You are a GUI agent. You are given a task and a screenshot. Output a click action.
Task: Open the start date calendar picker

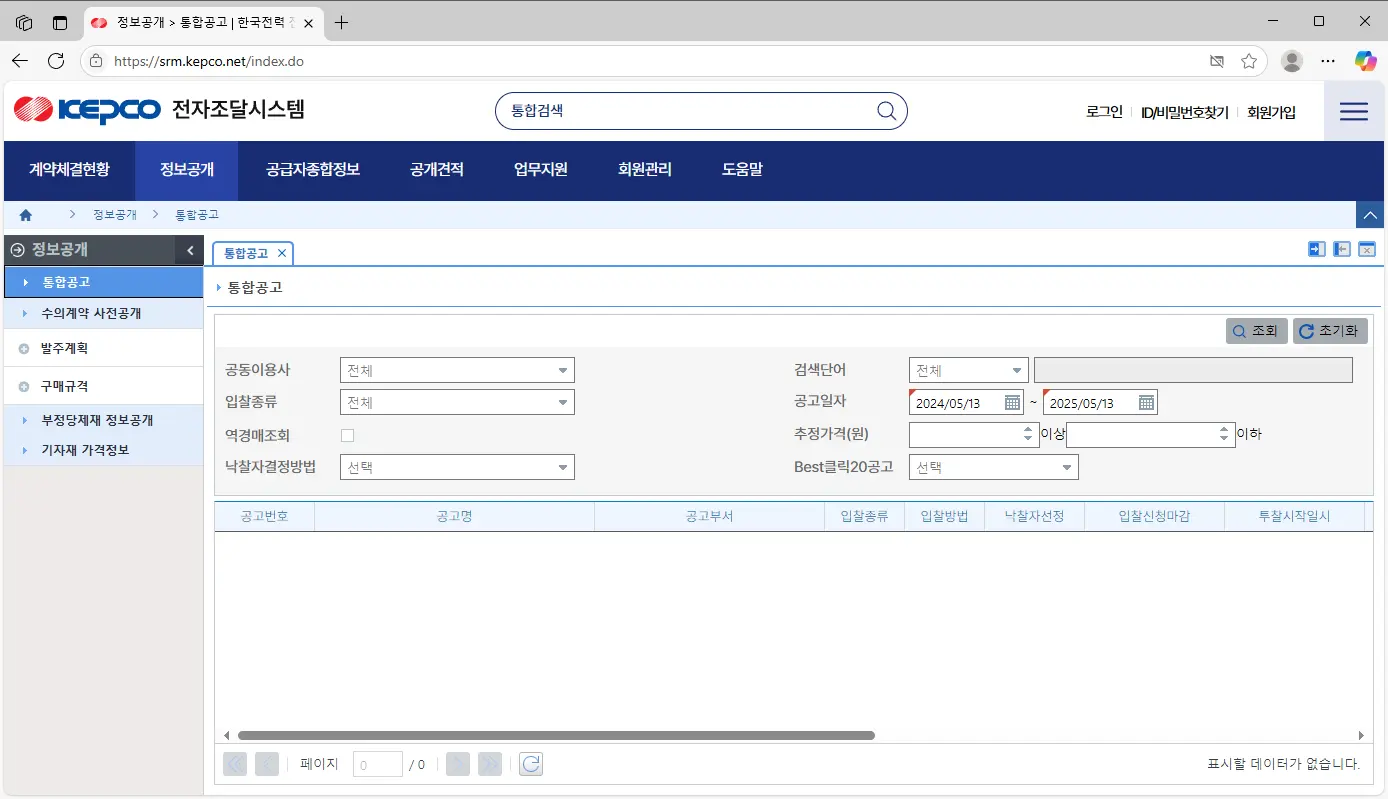click(x=1012, y=403)
